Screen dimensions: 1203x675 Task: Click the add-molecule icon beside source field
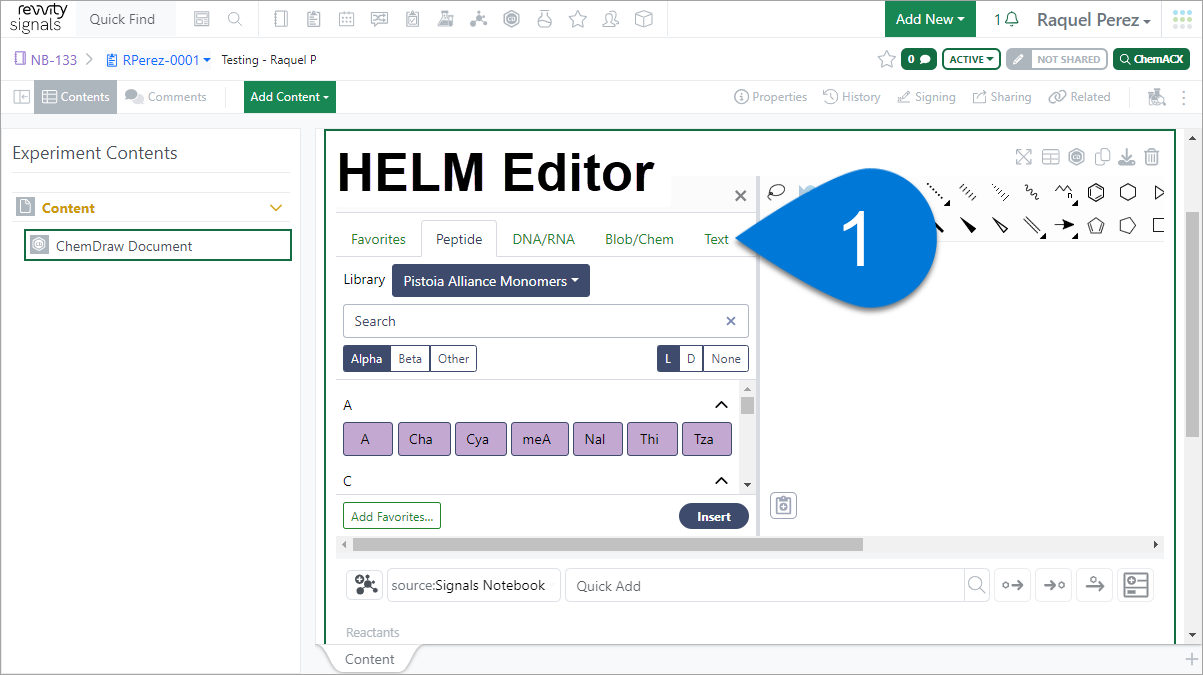click(365, 585)
